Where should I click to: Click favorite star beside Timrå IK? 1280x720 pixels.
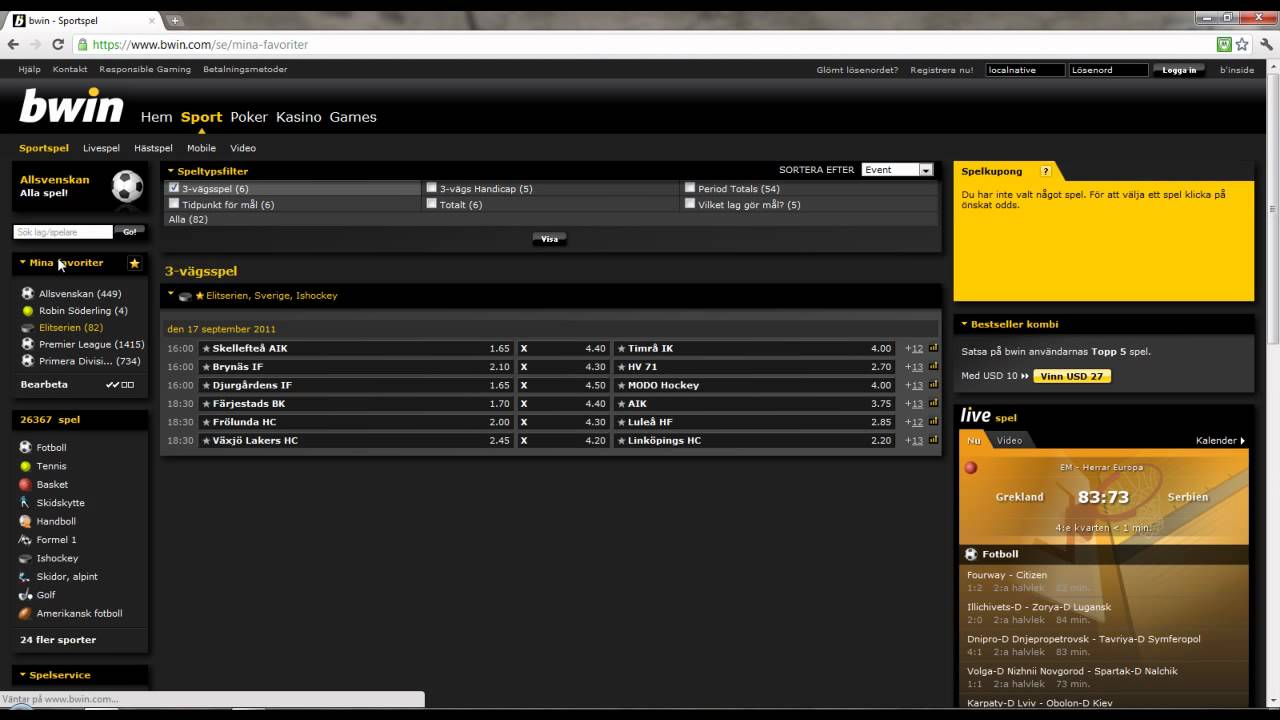(x=621, y=348)
